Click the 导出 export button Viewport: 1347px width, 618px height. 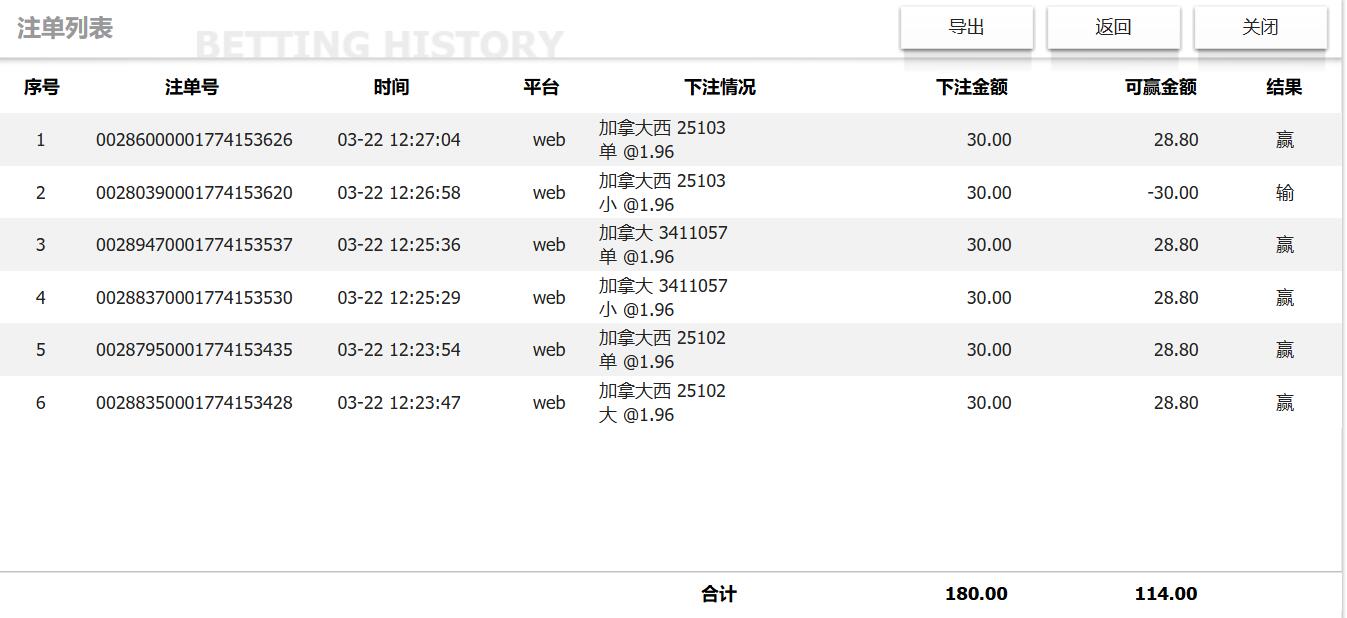pos(966,27)
